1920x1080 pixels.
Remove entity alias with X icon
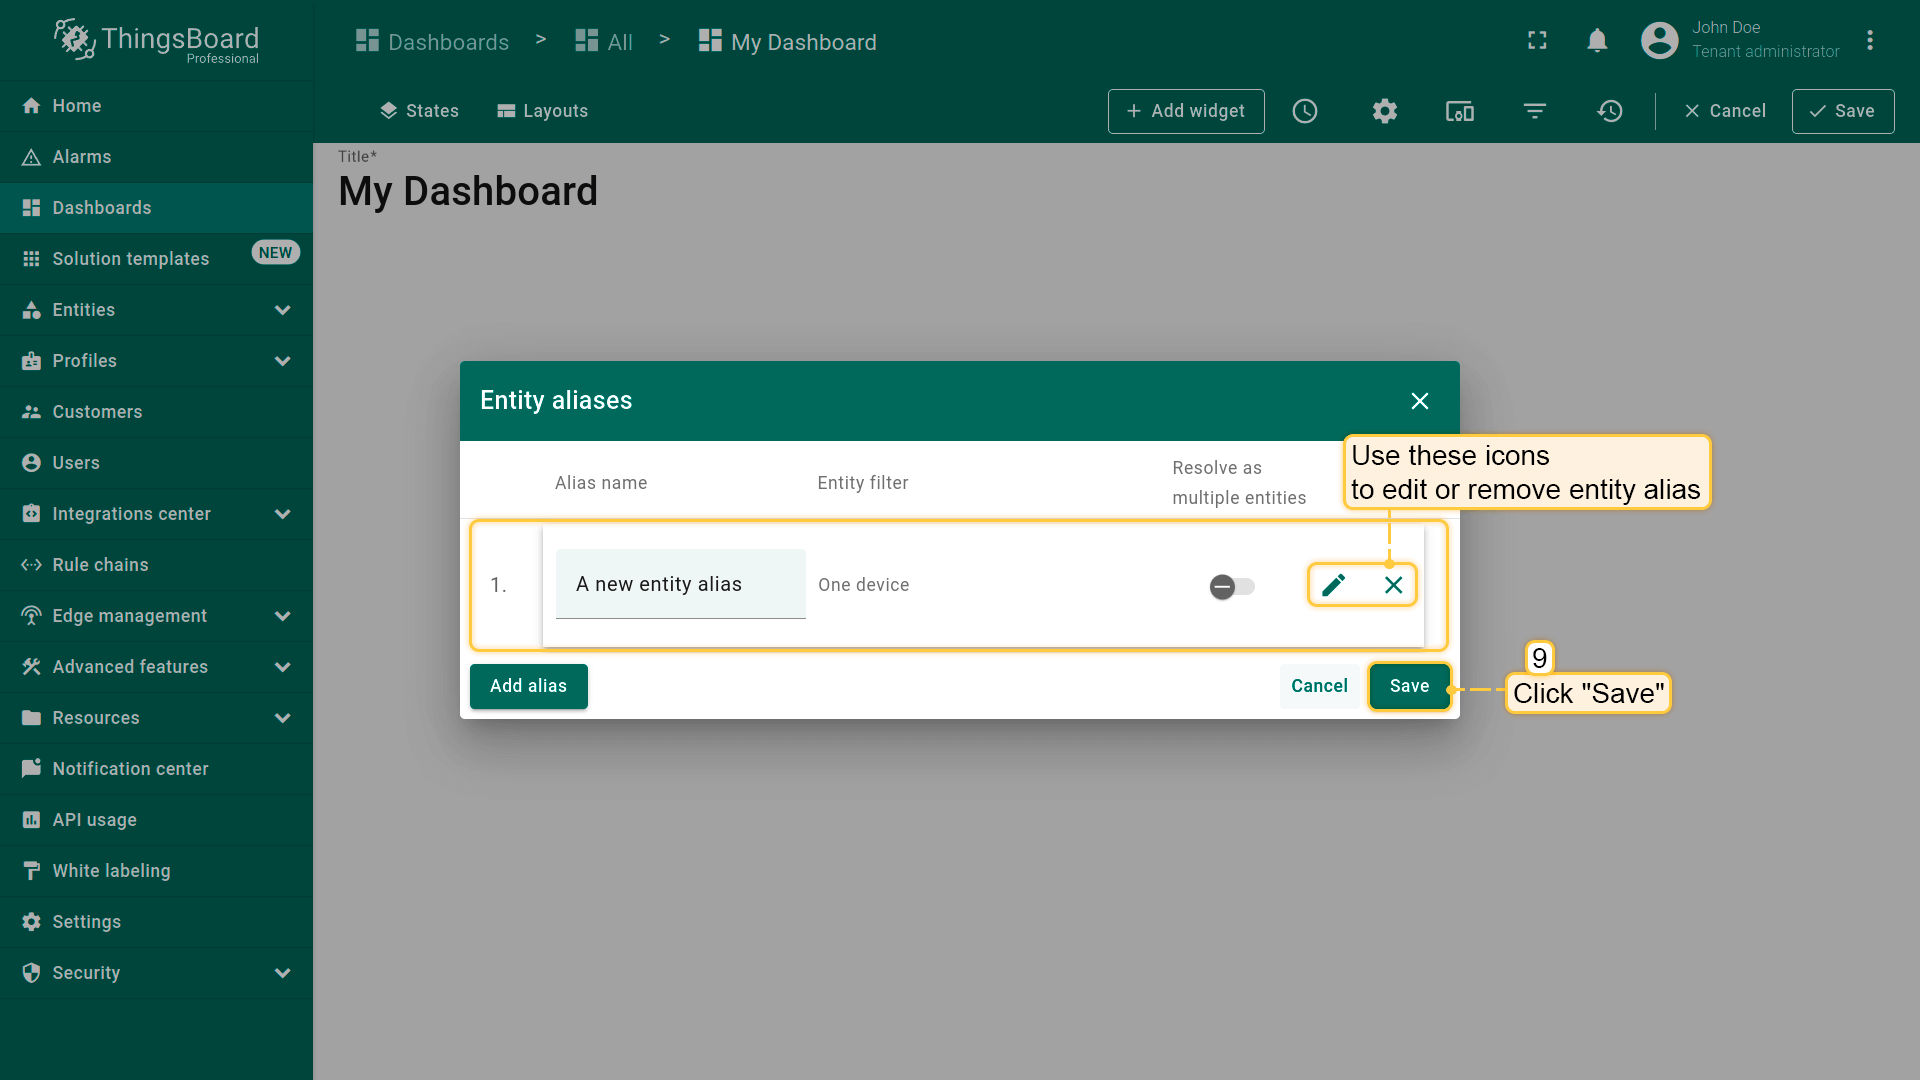point(1393,585)
